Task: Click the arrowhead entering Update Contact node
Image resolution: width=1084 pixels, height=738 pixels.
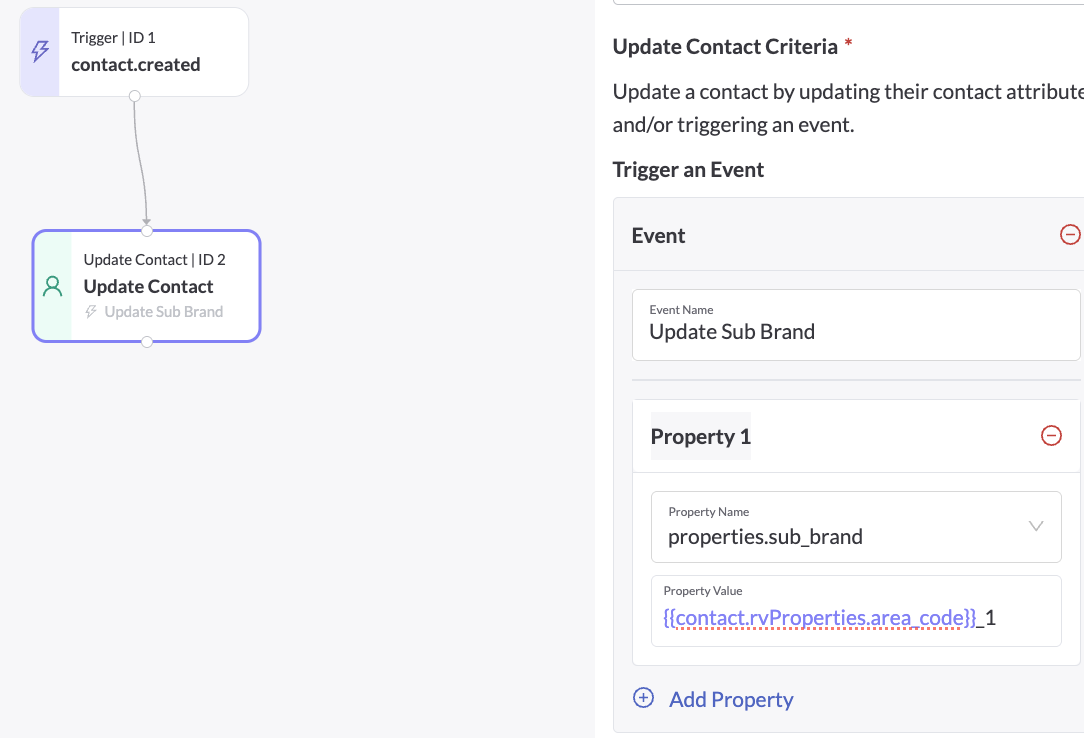Action: click(147, 221)
